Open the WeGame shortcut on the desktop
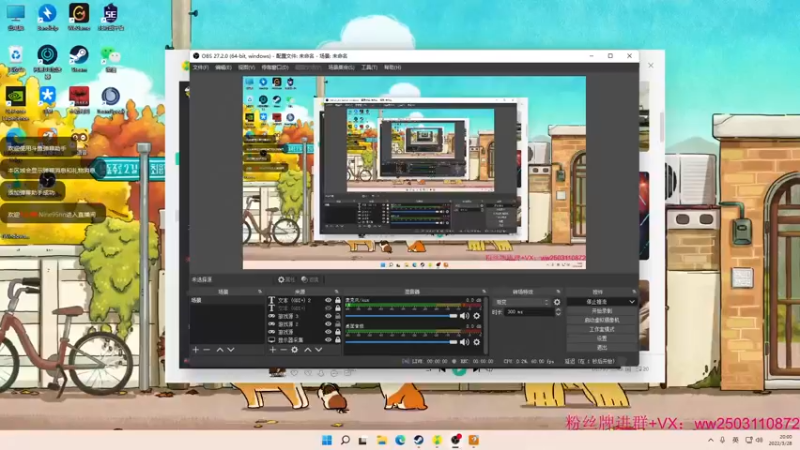This screenshot has height=450, width=800. pos(79,17)
